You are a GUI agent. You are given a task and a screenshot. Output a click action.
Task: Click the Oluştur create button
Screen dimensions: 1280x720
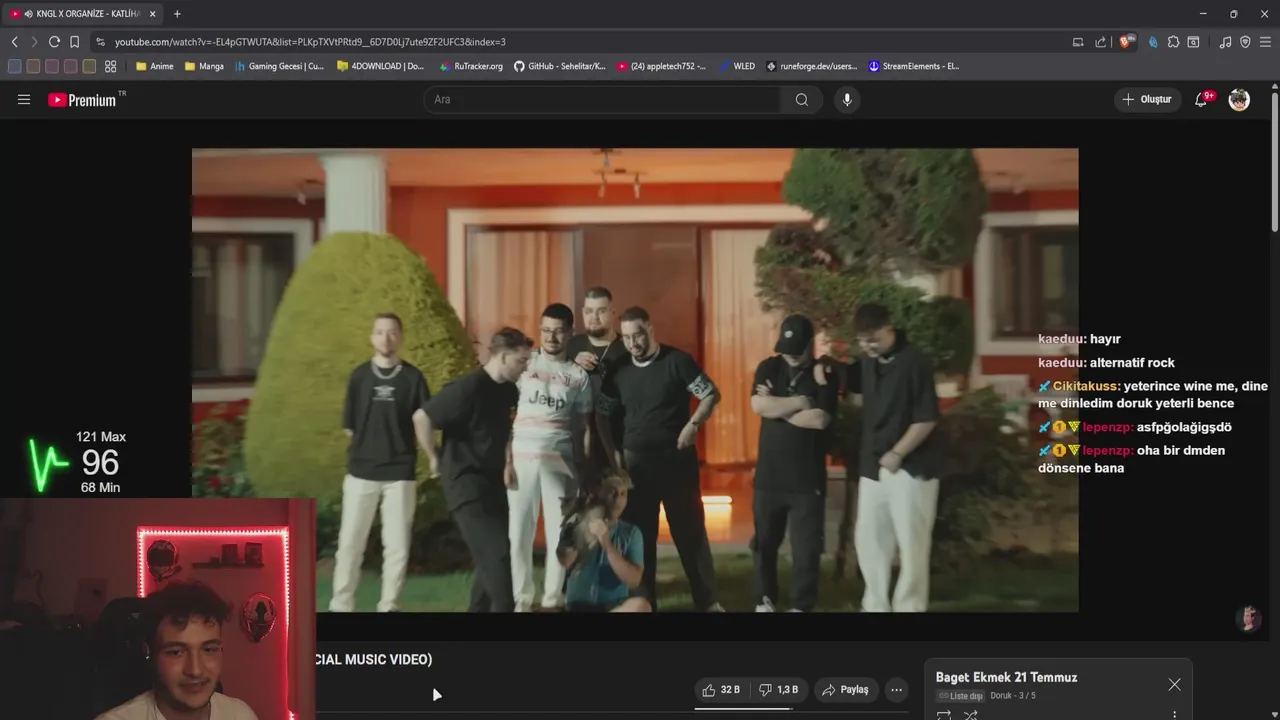1148,99
